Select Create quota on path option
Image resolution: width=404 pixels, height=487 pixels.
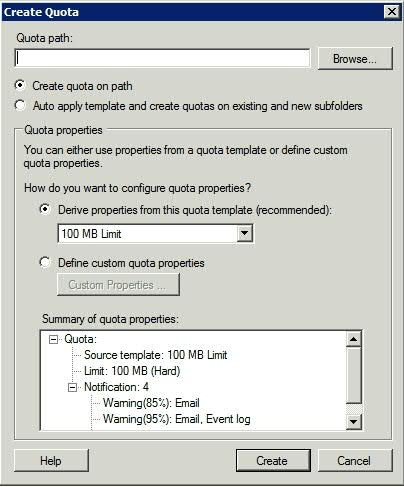[20, 85]
